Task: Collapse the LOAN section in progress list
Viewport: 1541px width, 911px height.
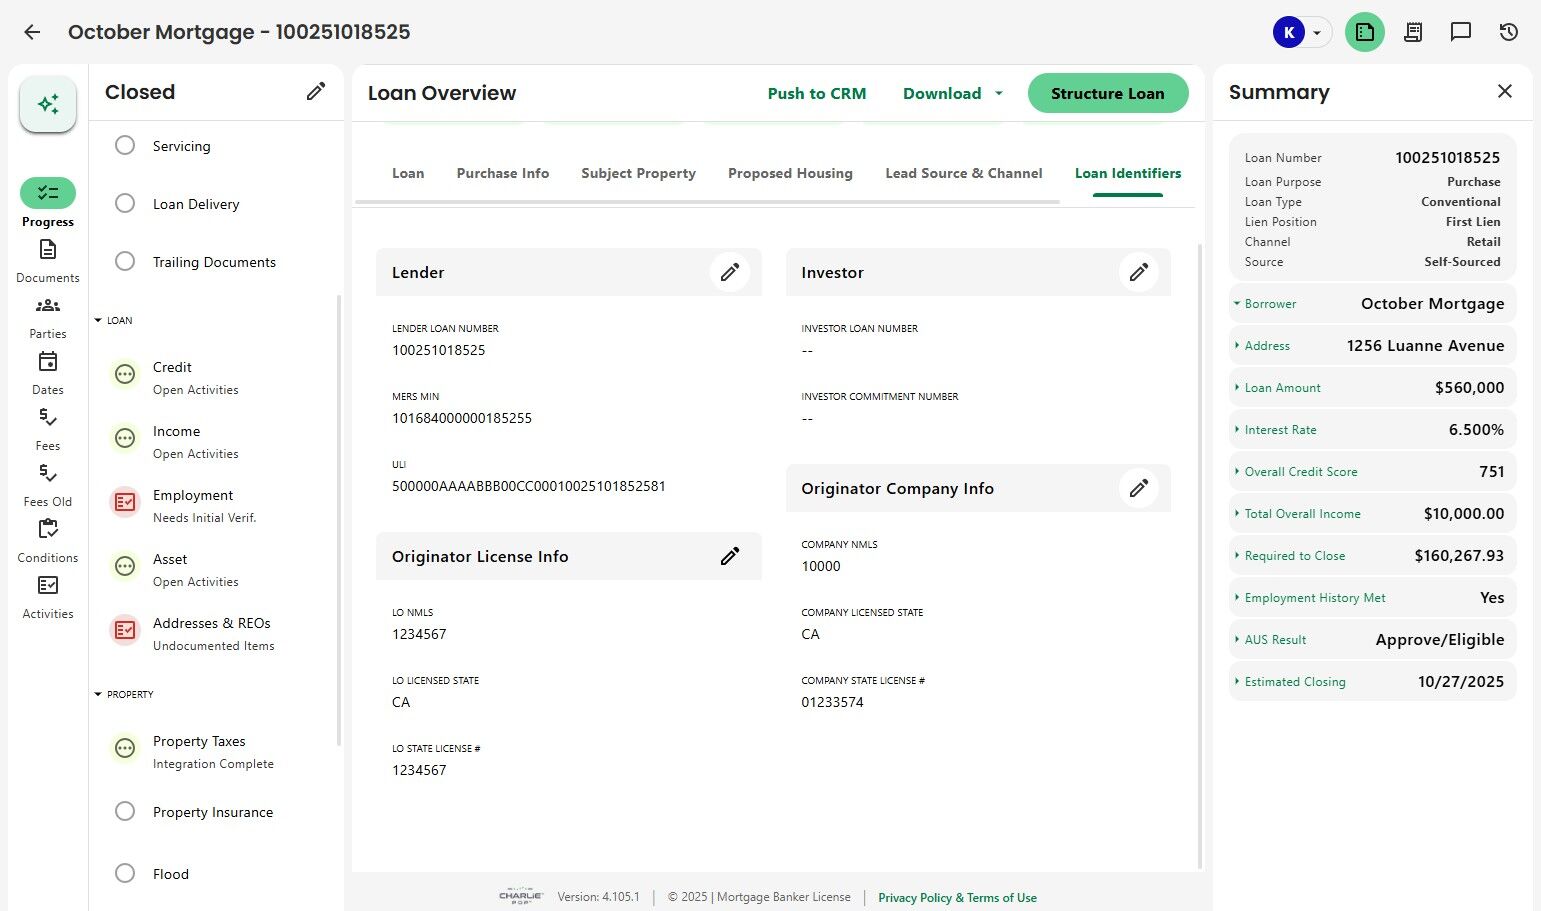Action: 98,321
